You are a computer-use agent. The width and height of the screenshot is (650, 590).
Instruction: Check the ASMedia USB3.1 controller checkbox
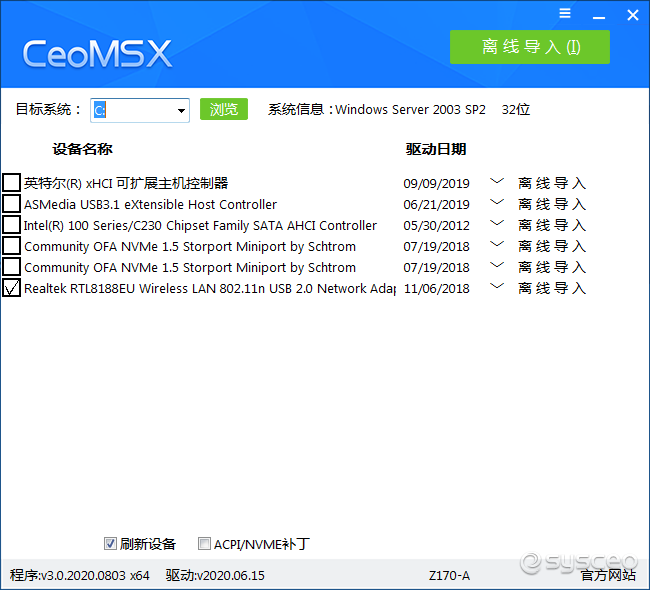coord(11,204)
